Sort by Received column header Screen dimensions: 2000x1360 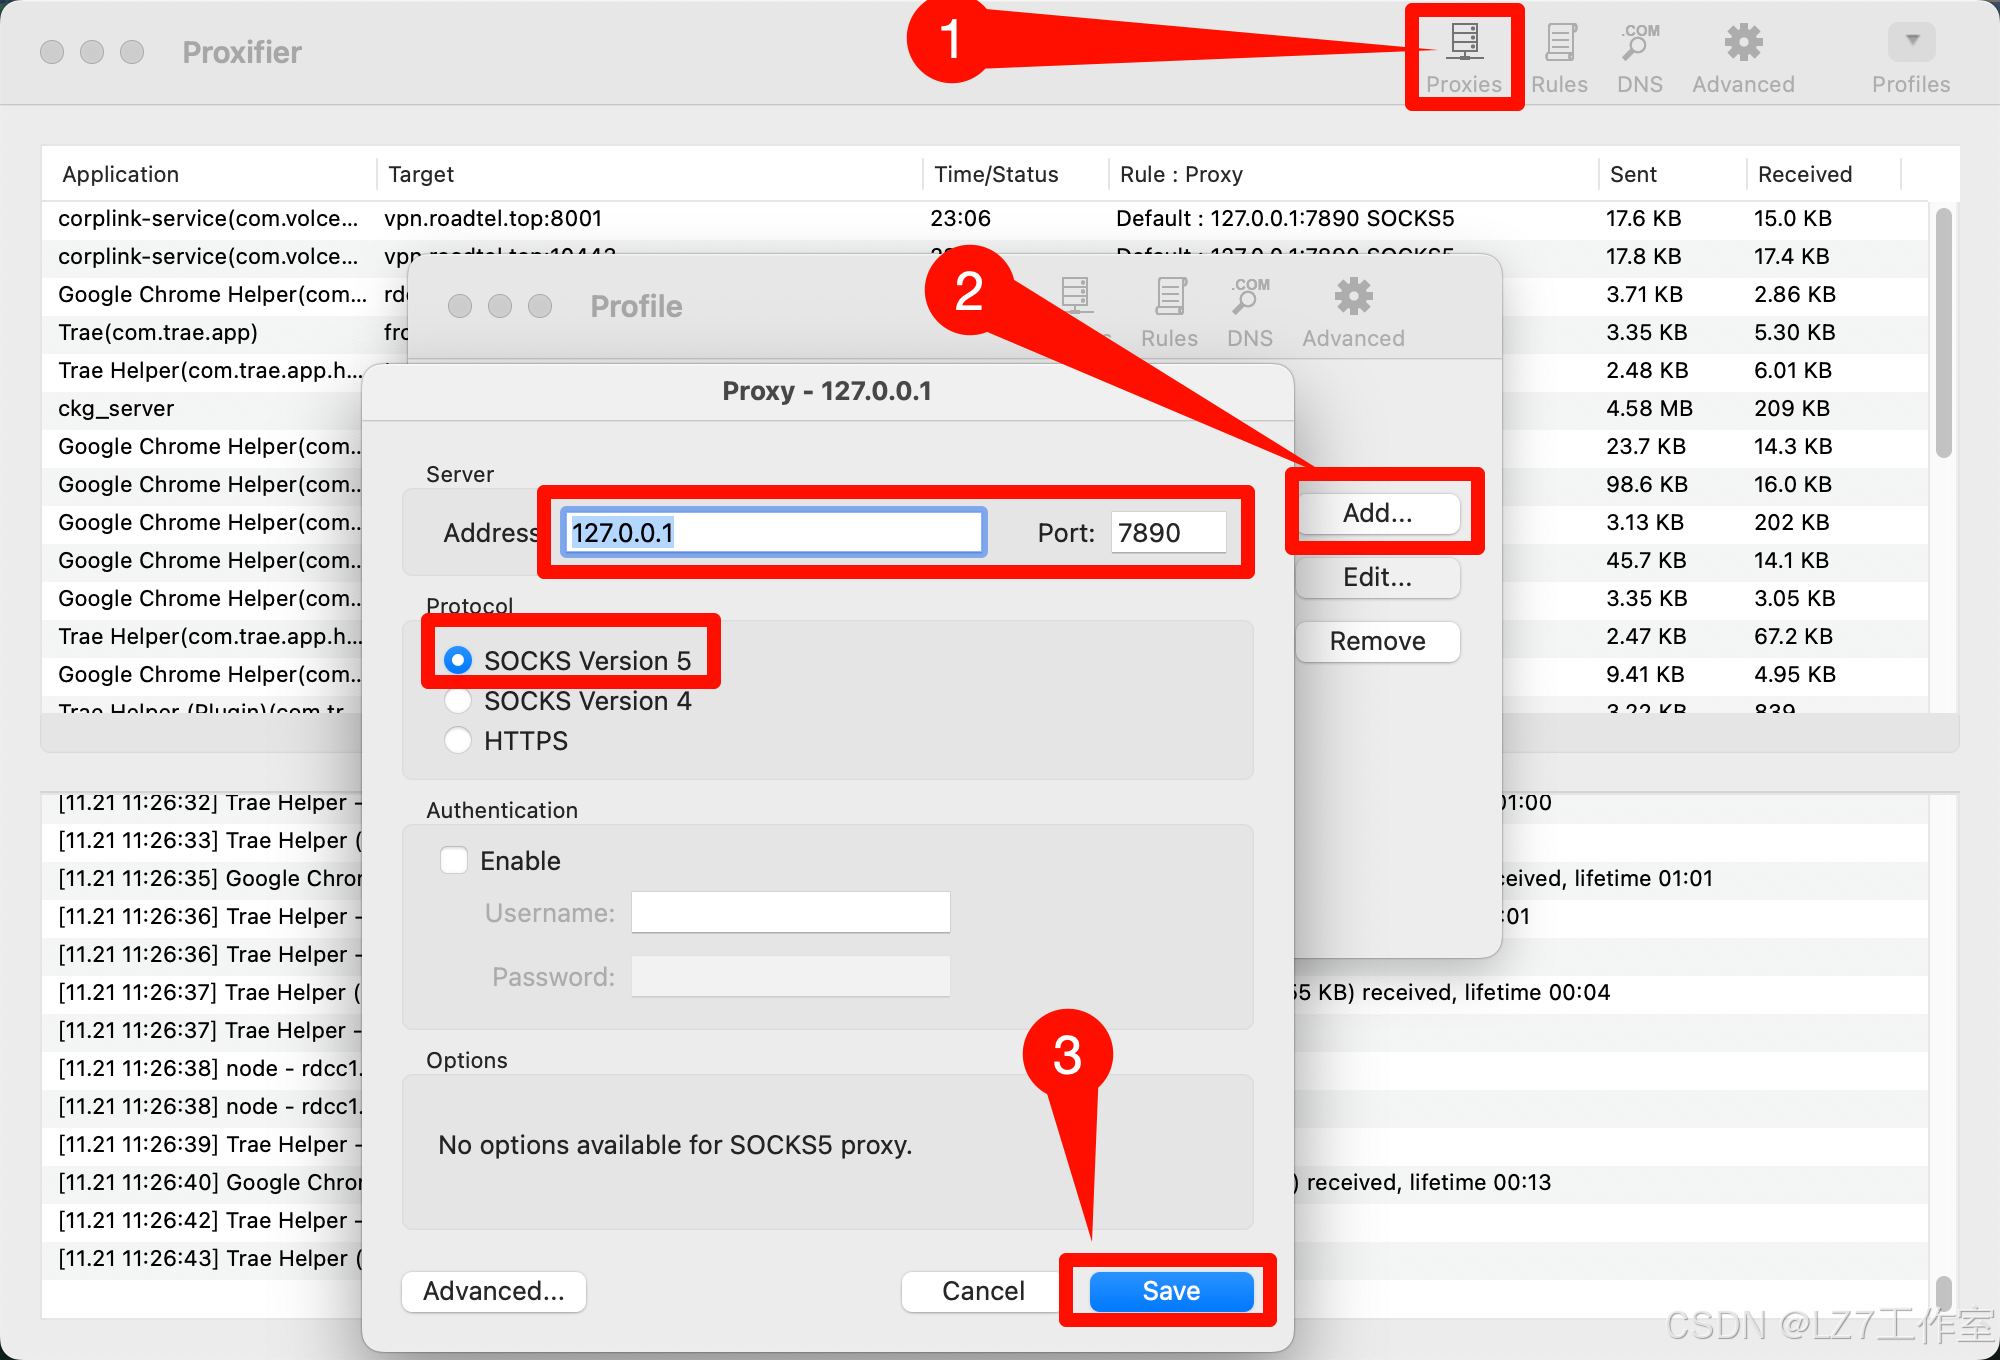click(x=1804, y=174)
